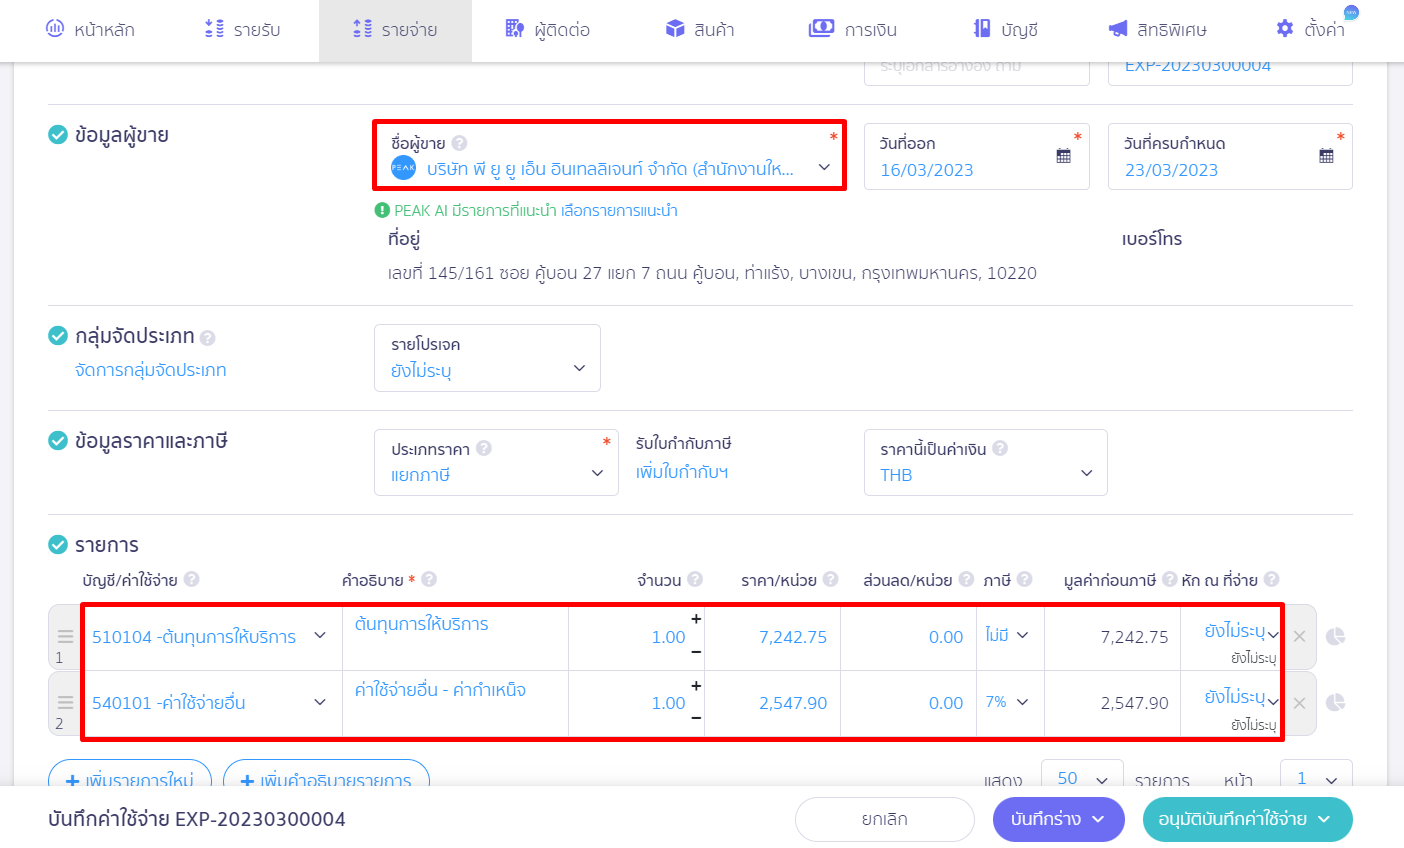Toggle the รายการ section checkmark
The height and width of the screenshot is (848, 1404).
click(x=58, y=544)
